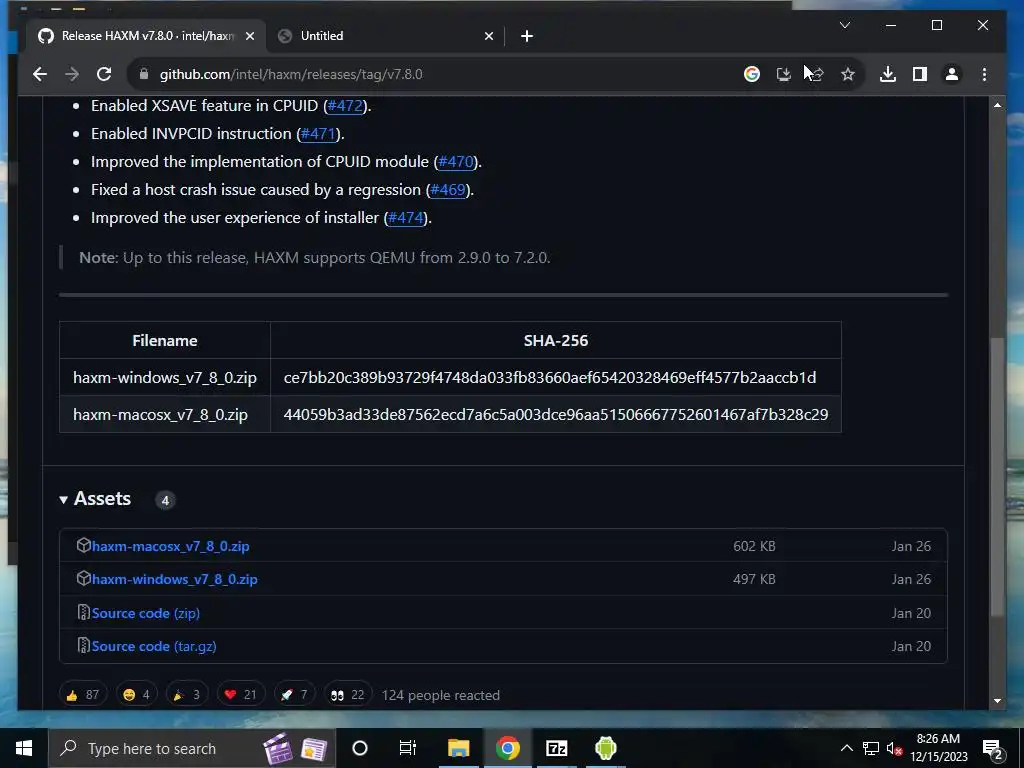Open Chrome downloads from the toolbar
Screen dimensions: 1024x768
pyautogui.click(x=888, y=74)
